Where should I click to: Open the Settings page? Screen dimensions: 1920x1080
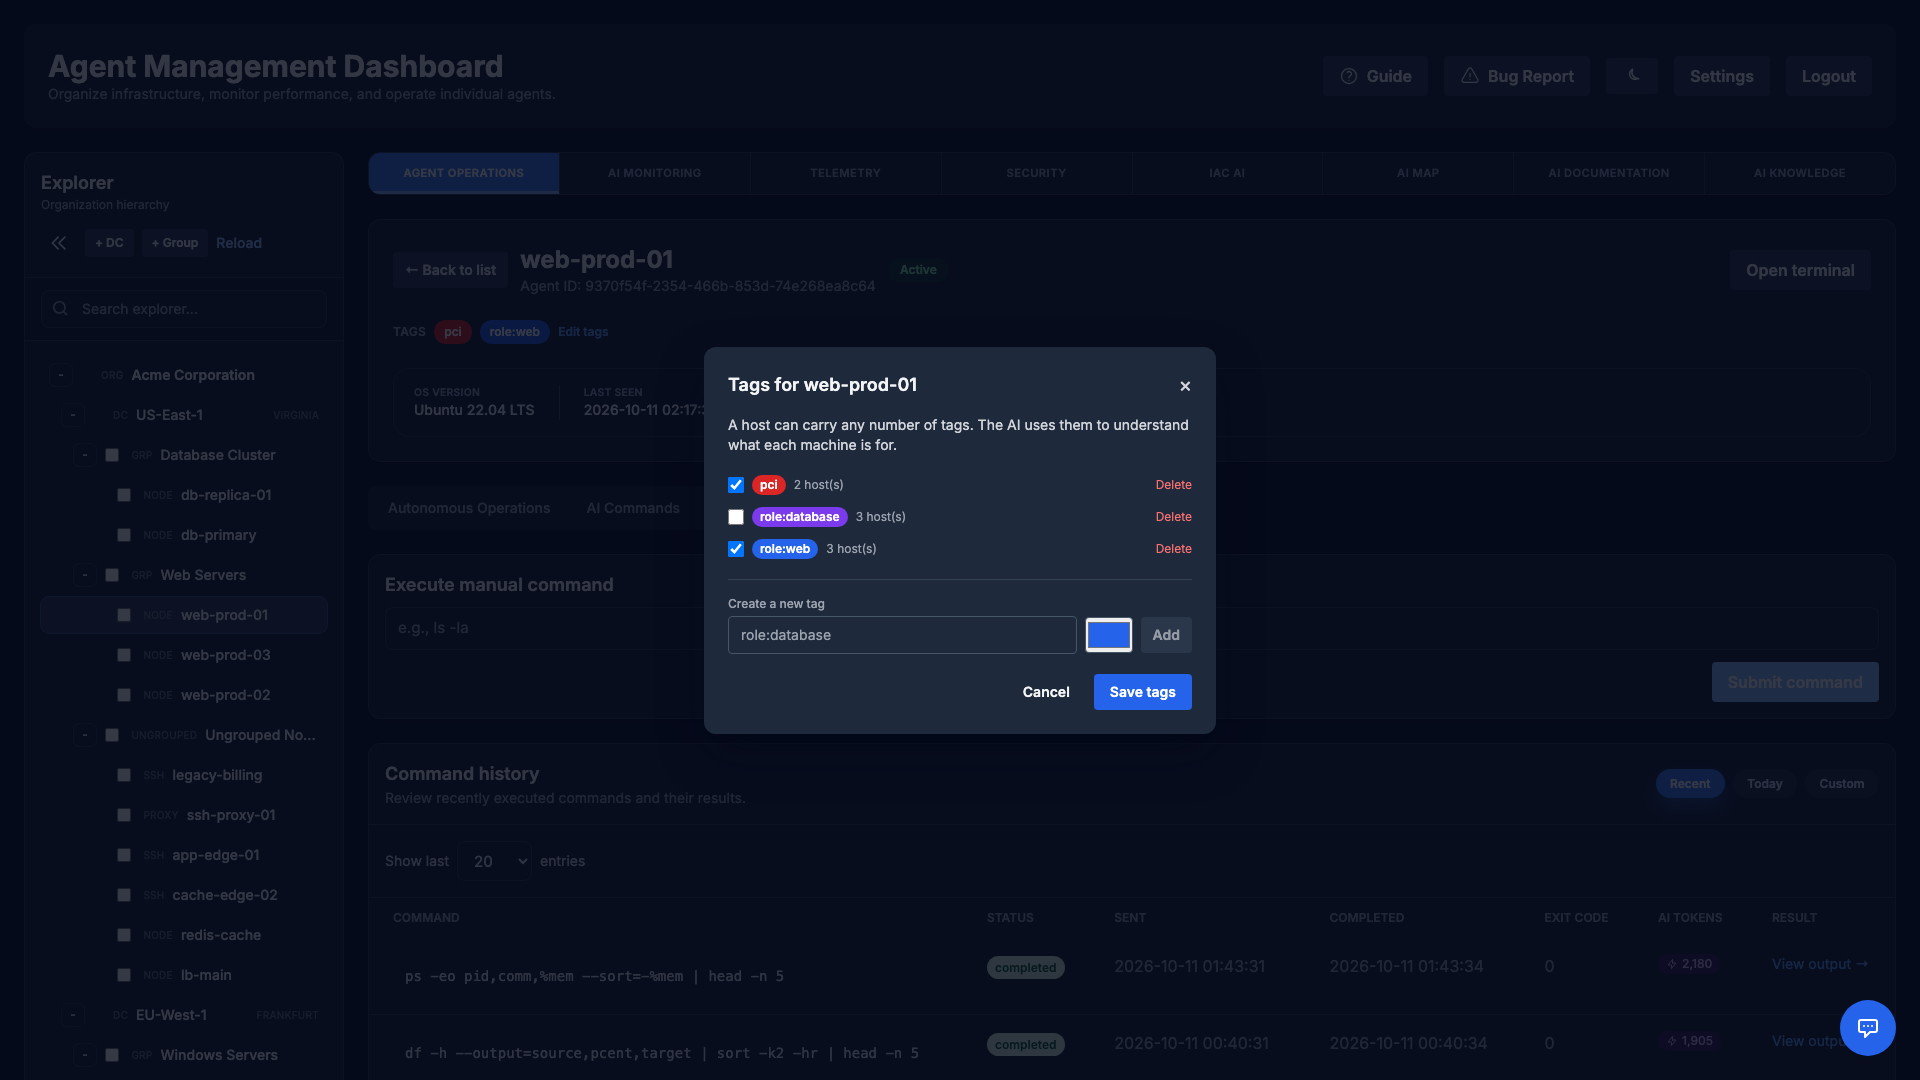tap(1721, 76)
